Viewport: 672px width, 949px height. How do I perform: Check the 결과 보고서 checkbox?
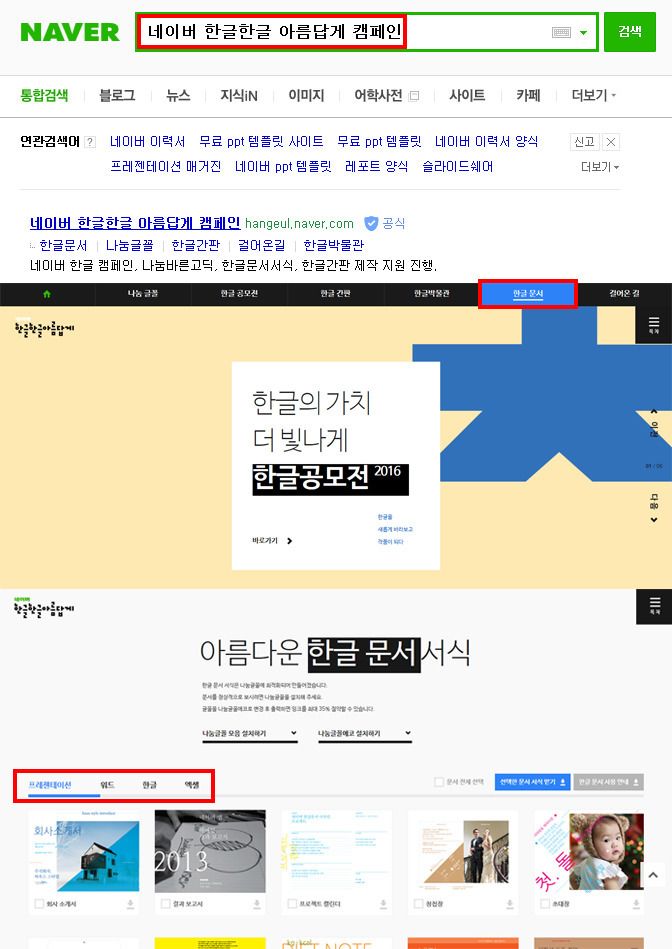coord(165,904)
